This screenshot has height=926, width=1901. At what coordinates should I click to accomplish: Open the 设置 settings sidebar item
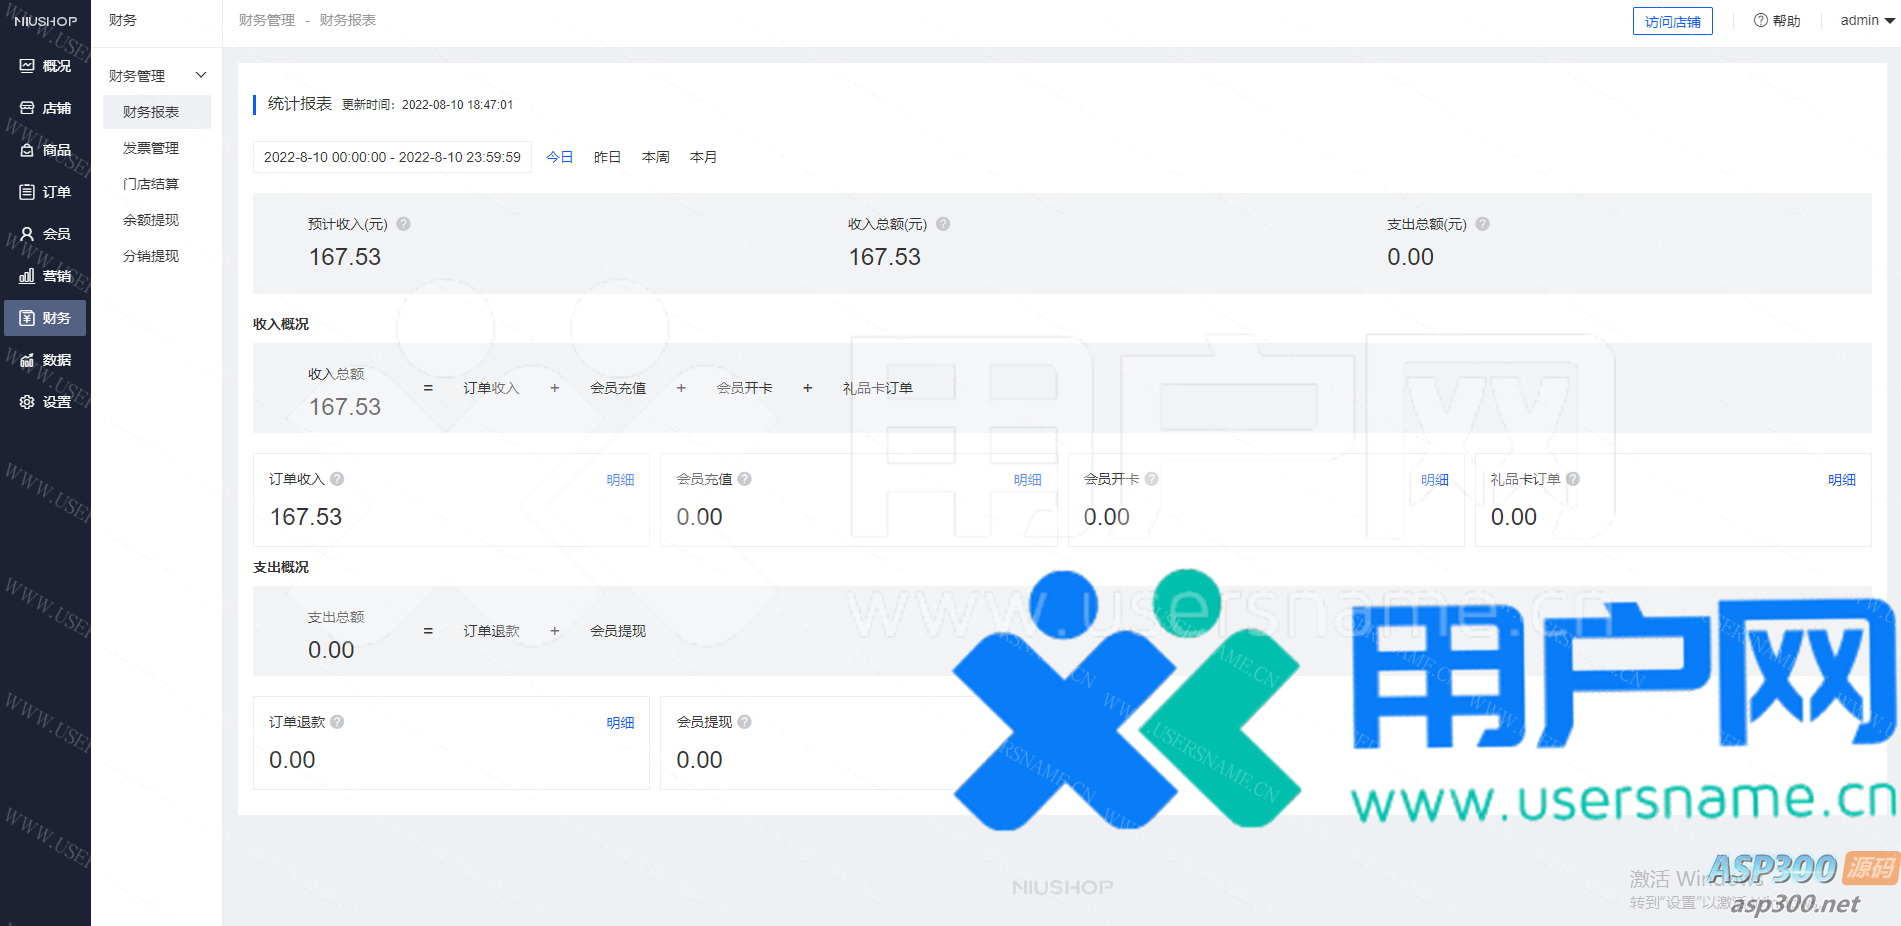45,402
